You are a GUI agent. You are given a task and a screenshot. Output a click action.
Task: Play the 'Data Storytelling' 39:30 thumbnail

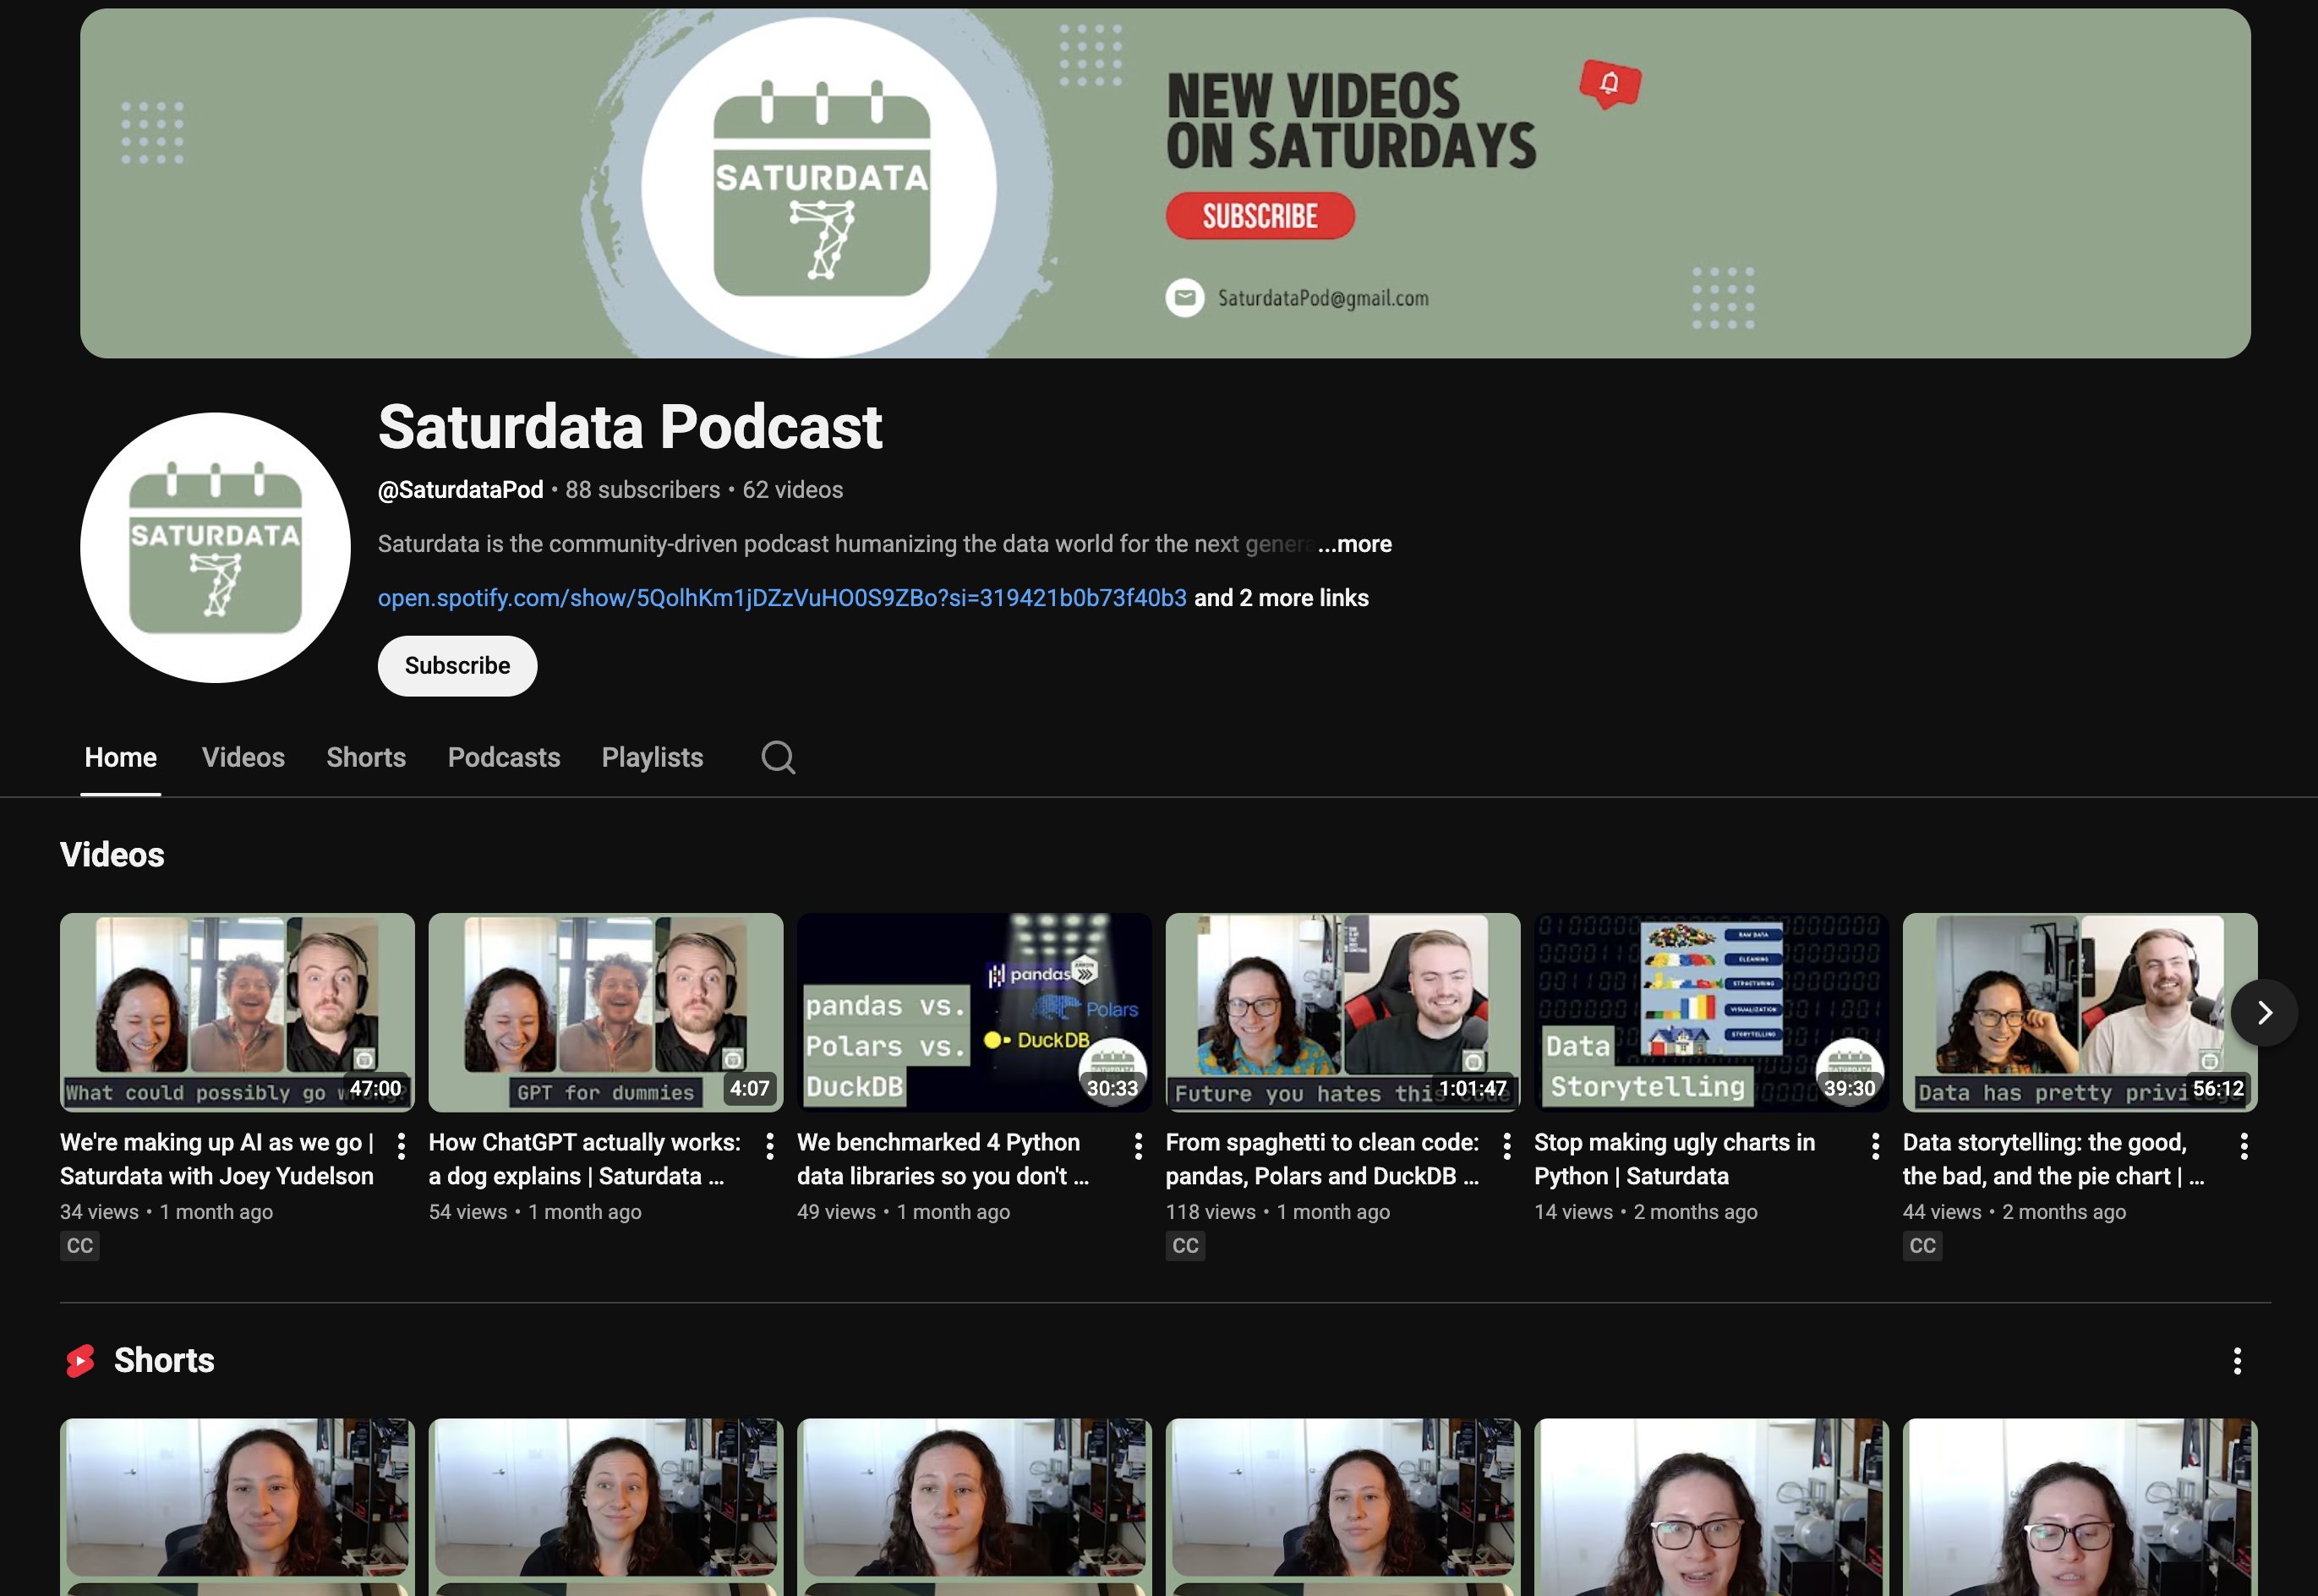coord(1712,1012)
